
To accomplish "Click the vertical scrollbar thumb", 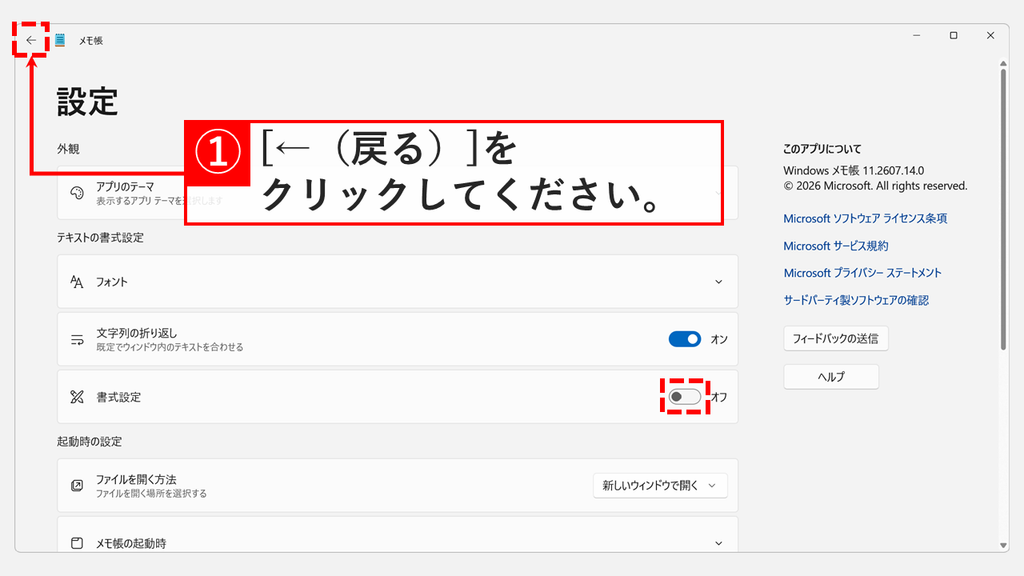I will [x=1003, y=209].
